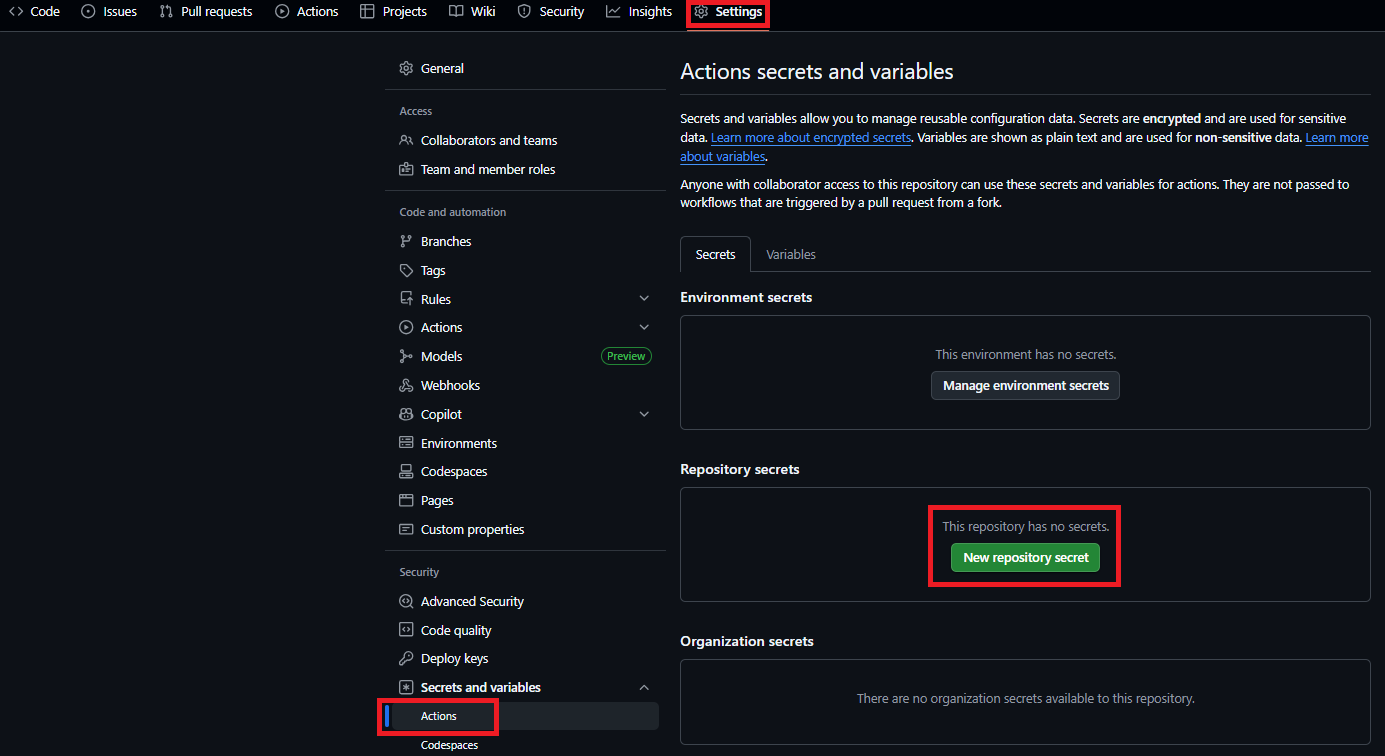The image size is (1385, 756).
Task: Click New repository secret button
Action: 1026,558
